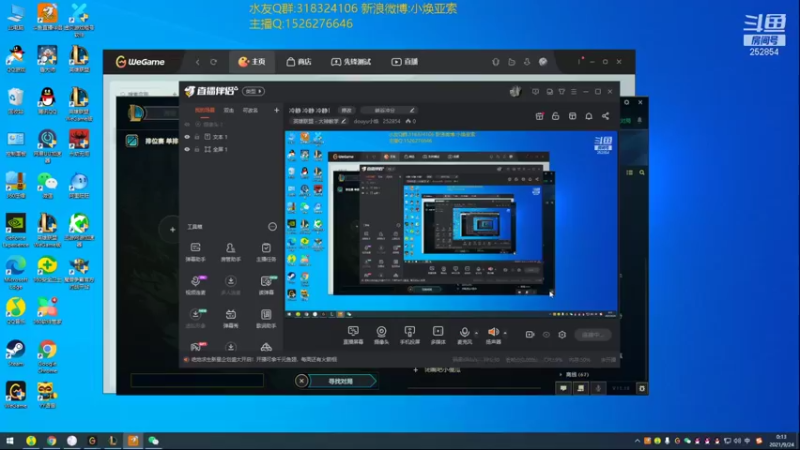800x450 pixels.
Task: Hide the 文本 1 source with its eye
Action: tap(187, 137)
